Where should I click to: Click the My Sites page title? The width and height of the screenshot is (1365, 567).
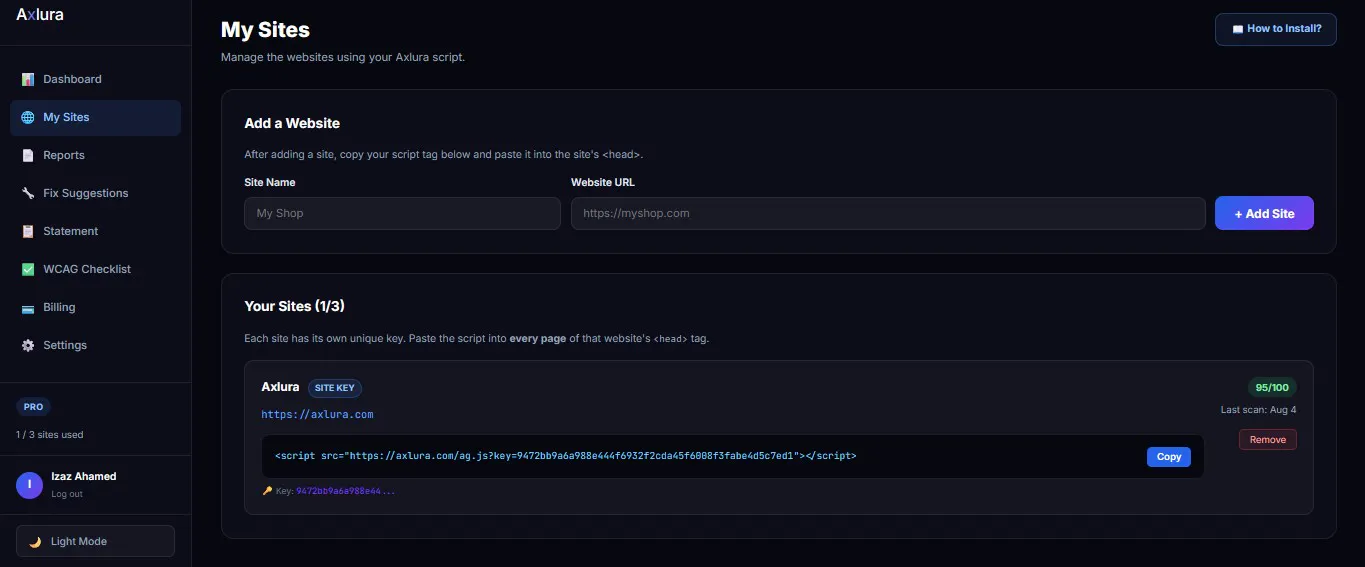(x=265, y=30)
